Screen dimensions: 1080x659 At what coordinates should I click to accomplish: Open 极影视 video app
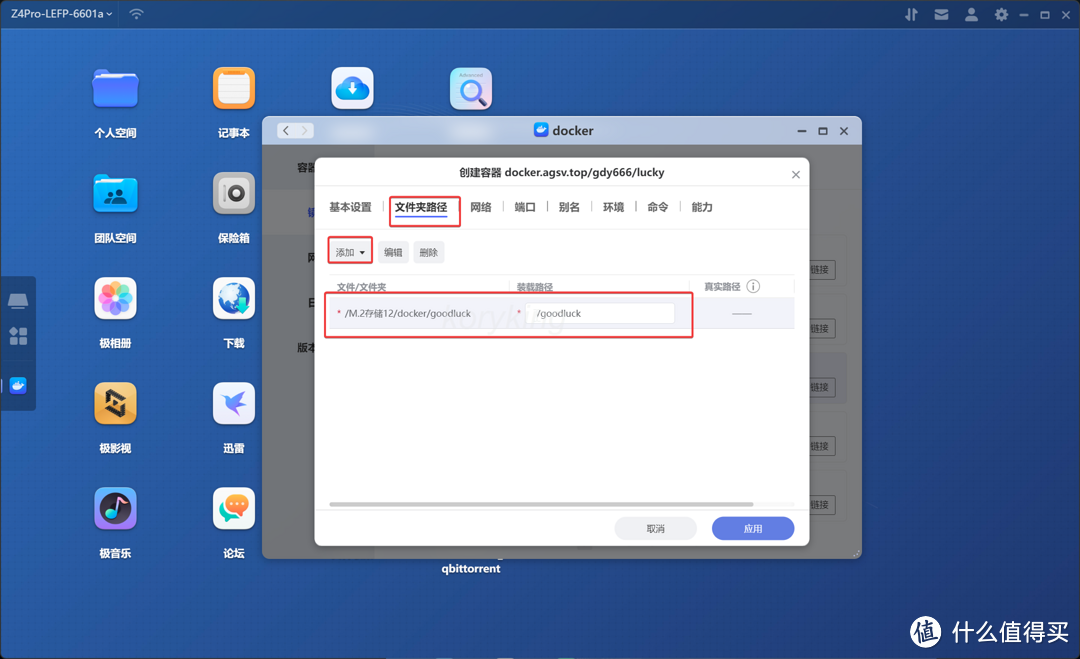coord(115,403)
